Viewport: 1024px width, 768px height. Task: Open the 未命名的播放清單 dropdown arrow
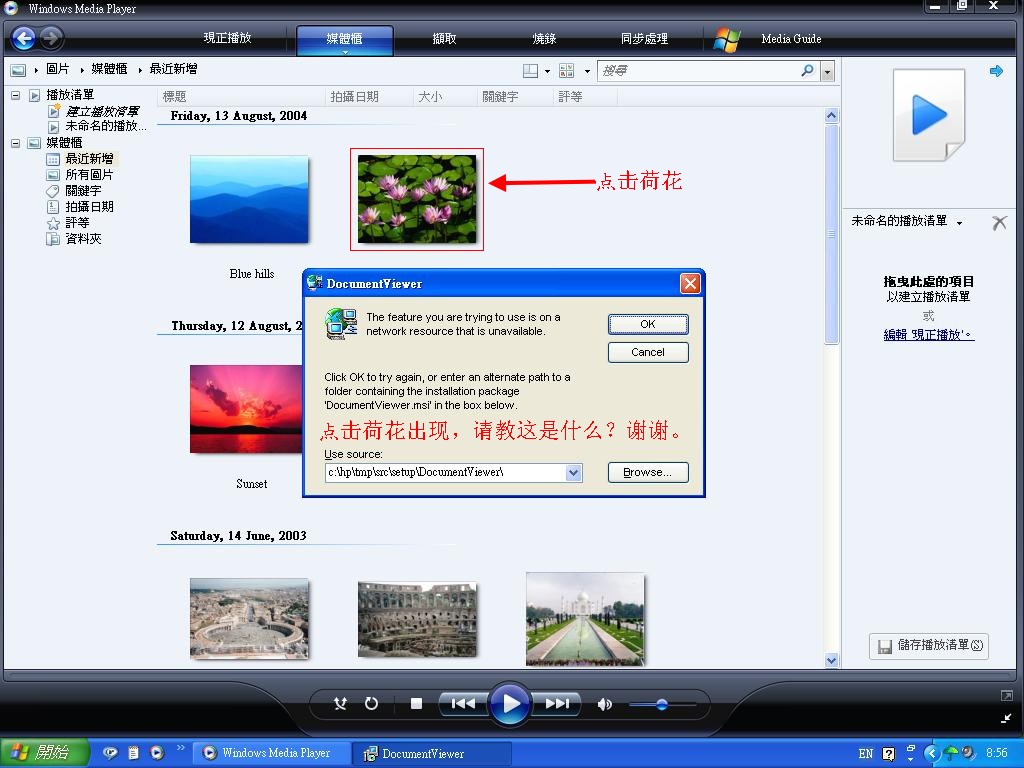click(x=959, y=223)
